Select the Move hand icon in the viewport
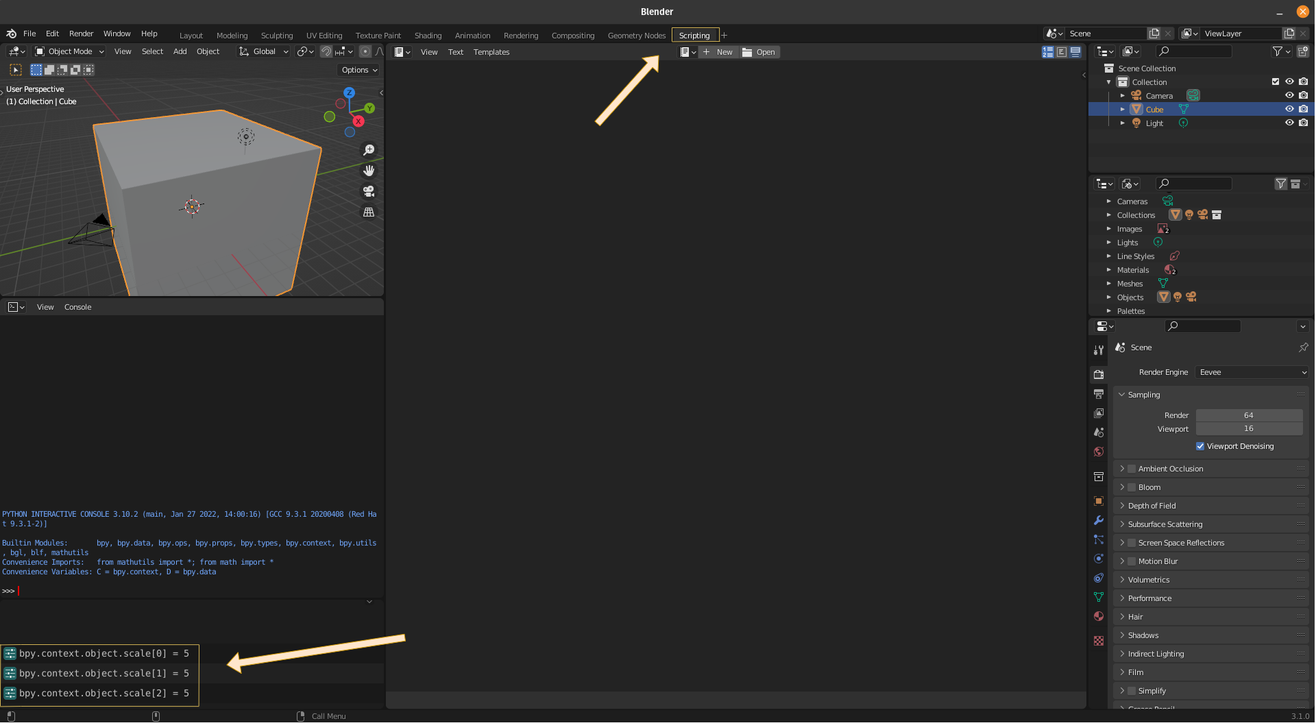This screenshot has height=723, width=1316. [x=369, y=171]
